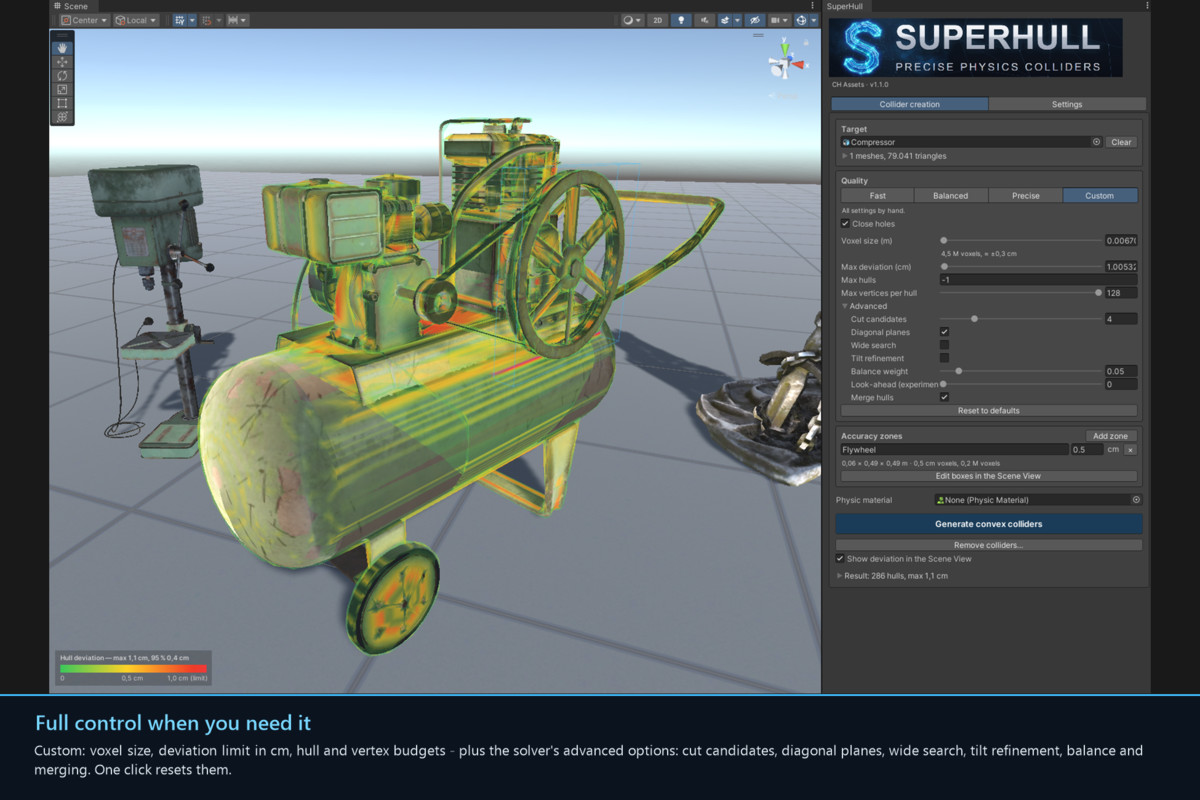Uncheck Merge hulls checkbox
Screen dimensions: 1200x800
click(944, 397)
